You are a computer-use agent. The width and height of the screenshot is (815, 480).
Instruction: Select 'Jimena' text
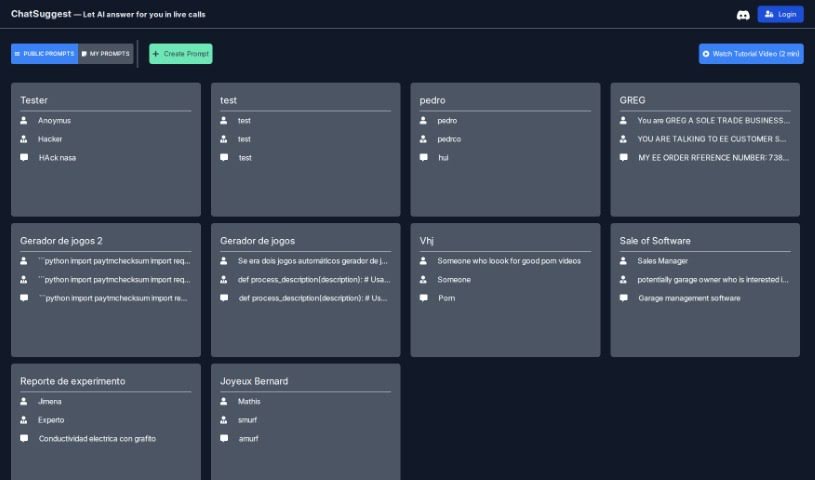[x=49, y=401]
